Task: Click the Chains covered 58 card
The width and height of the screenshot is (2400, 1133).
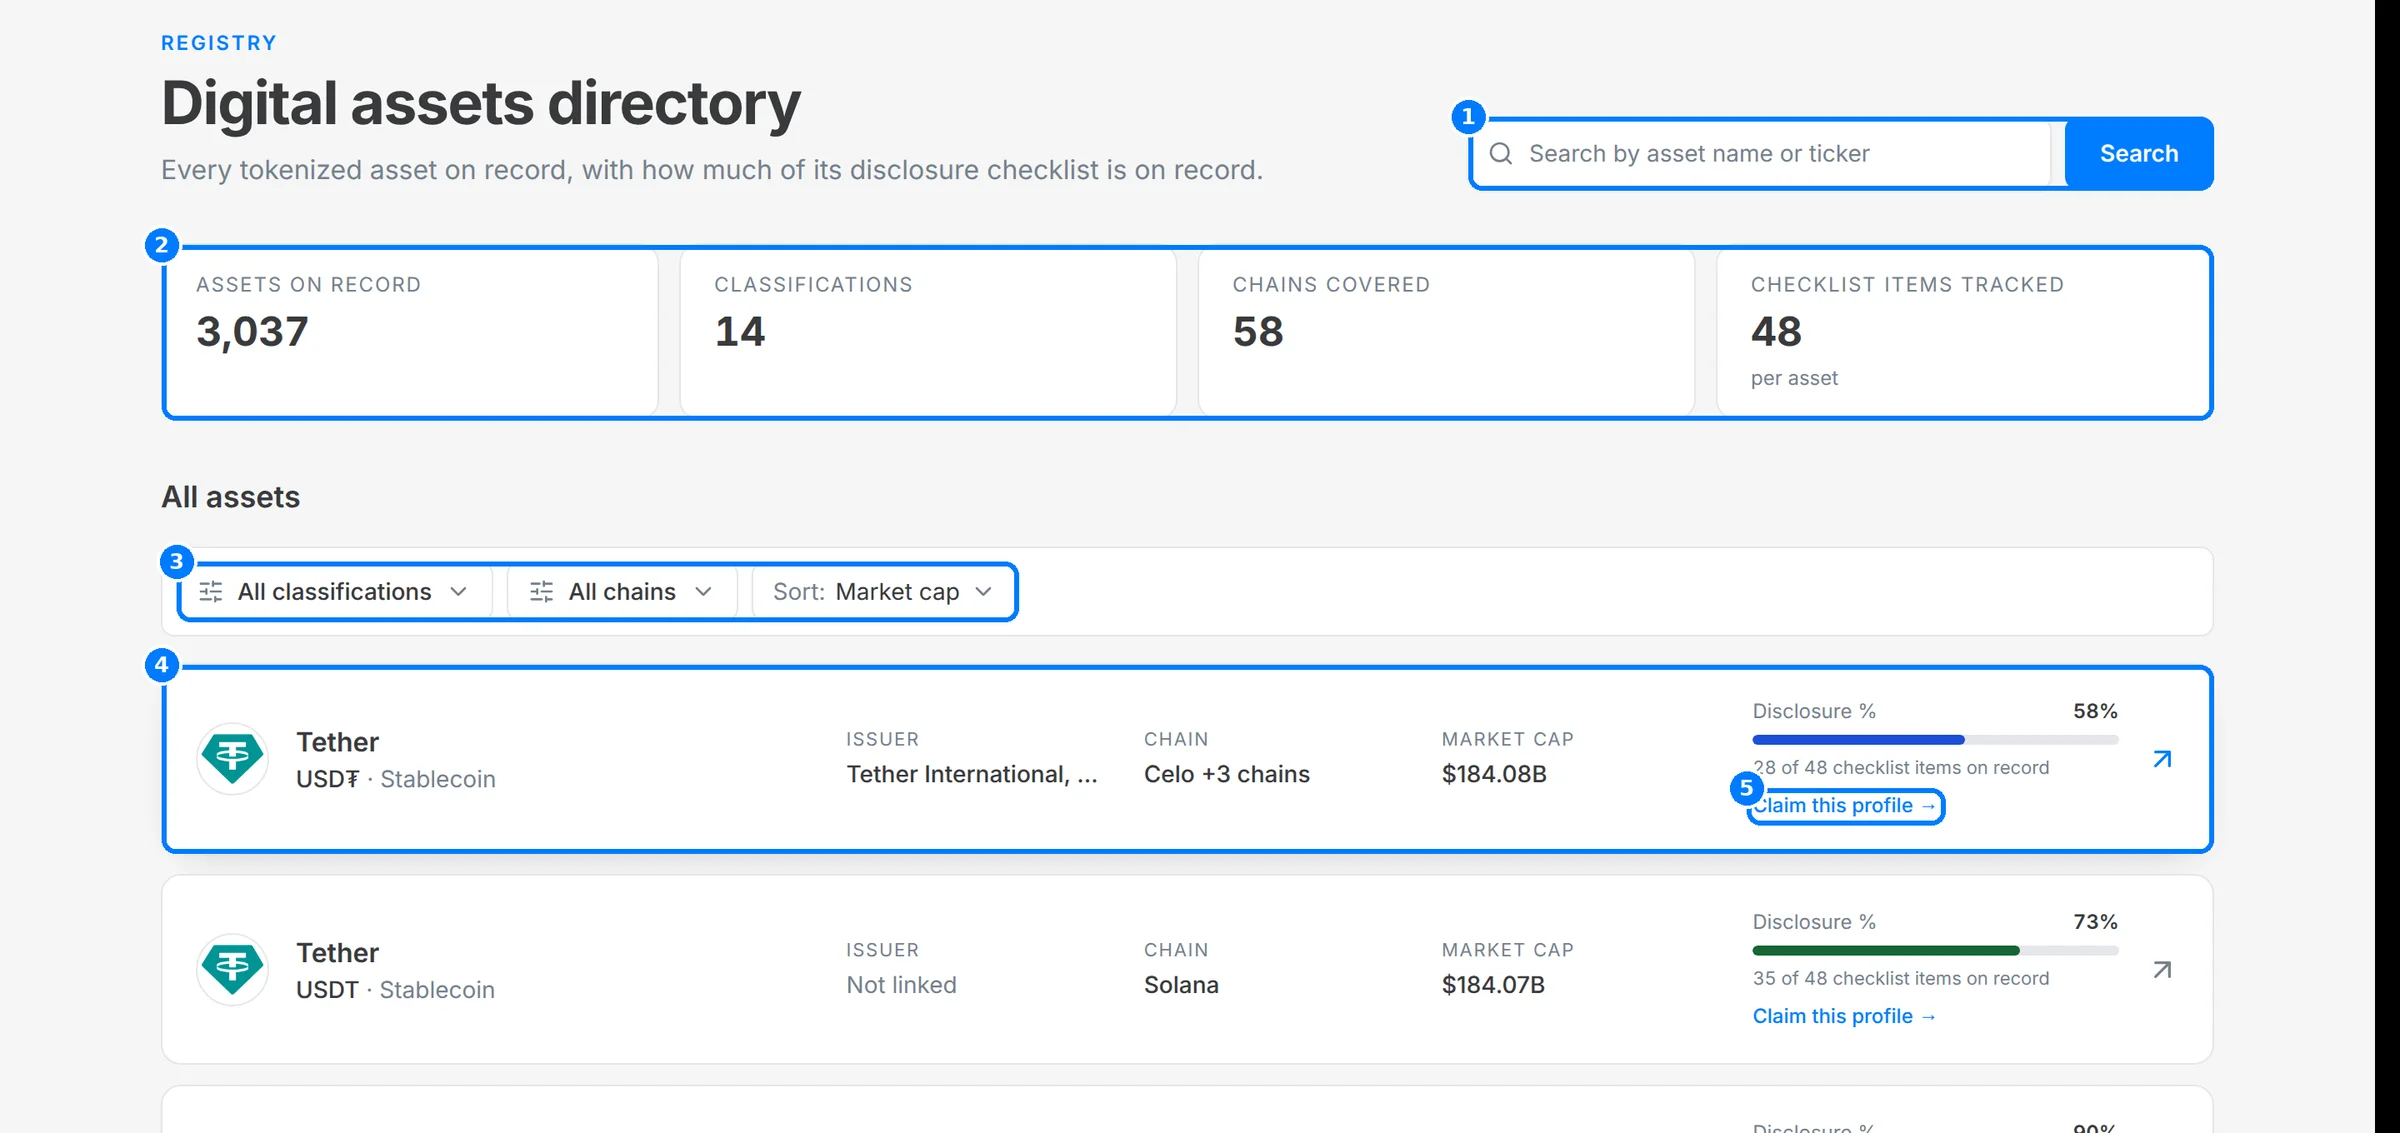Action: 1446,333
